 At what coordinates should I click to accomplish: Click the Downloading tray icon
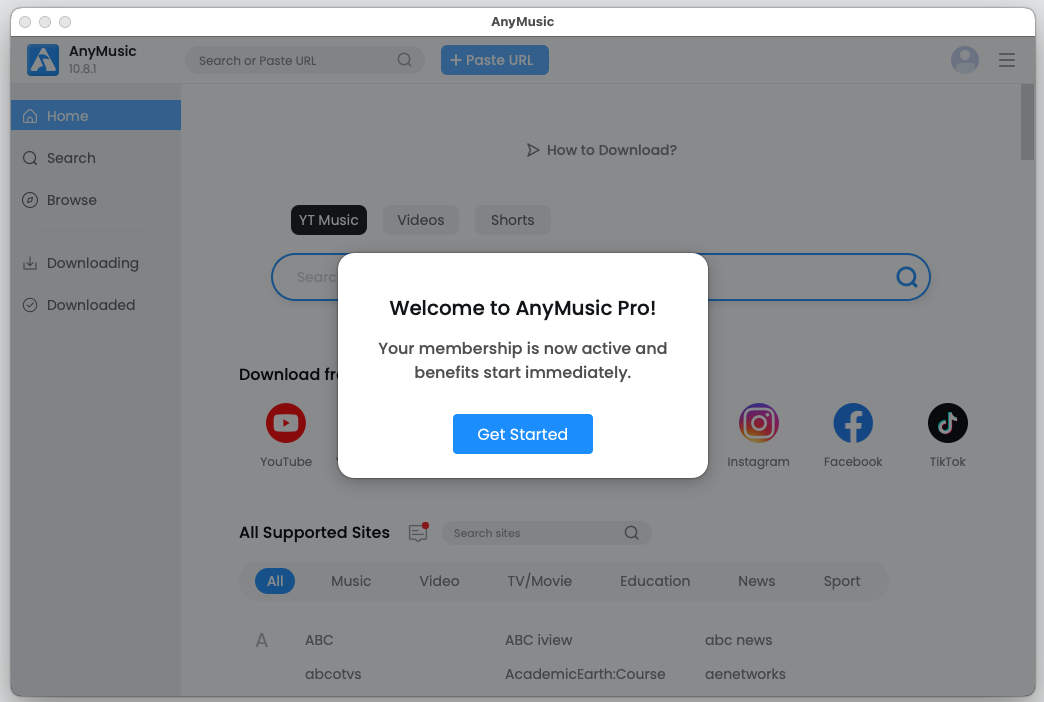click(x=30, y=263)
